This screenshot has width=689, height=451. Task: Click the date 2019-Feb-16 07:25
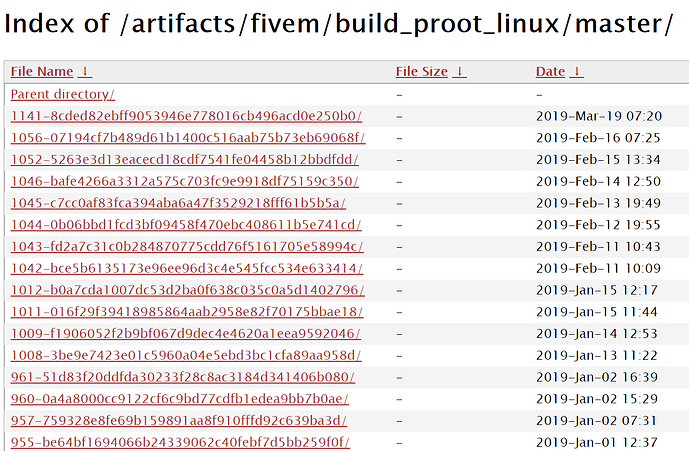pos(598,138)
